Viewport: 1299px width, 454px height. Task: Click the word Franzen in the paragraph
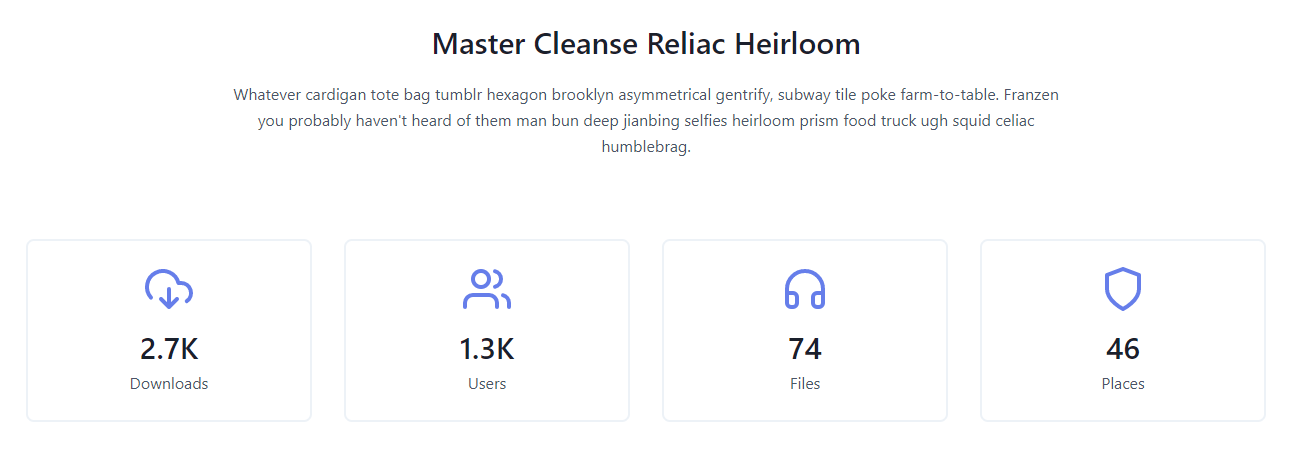1030,95
